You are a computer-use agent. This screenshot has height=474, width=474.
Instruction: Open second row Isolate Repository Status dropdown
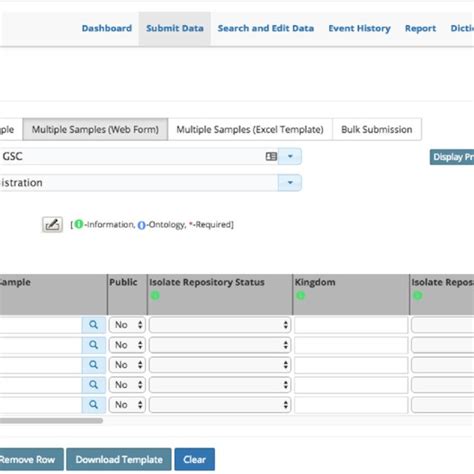(220, 345)
